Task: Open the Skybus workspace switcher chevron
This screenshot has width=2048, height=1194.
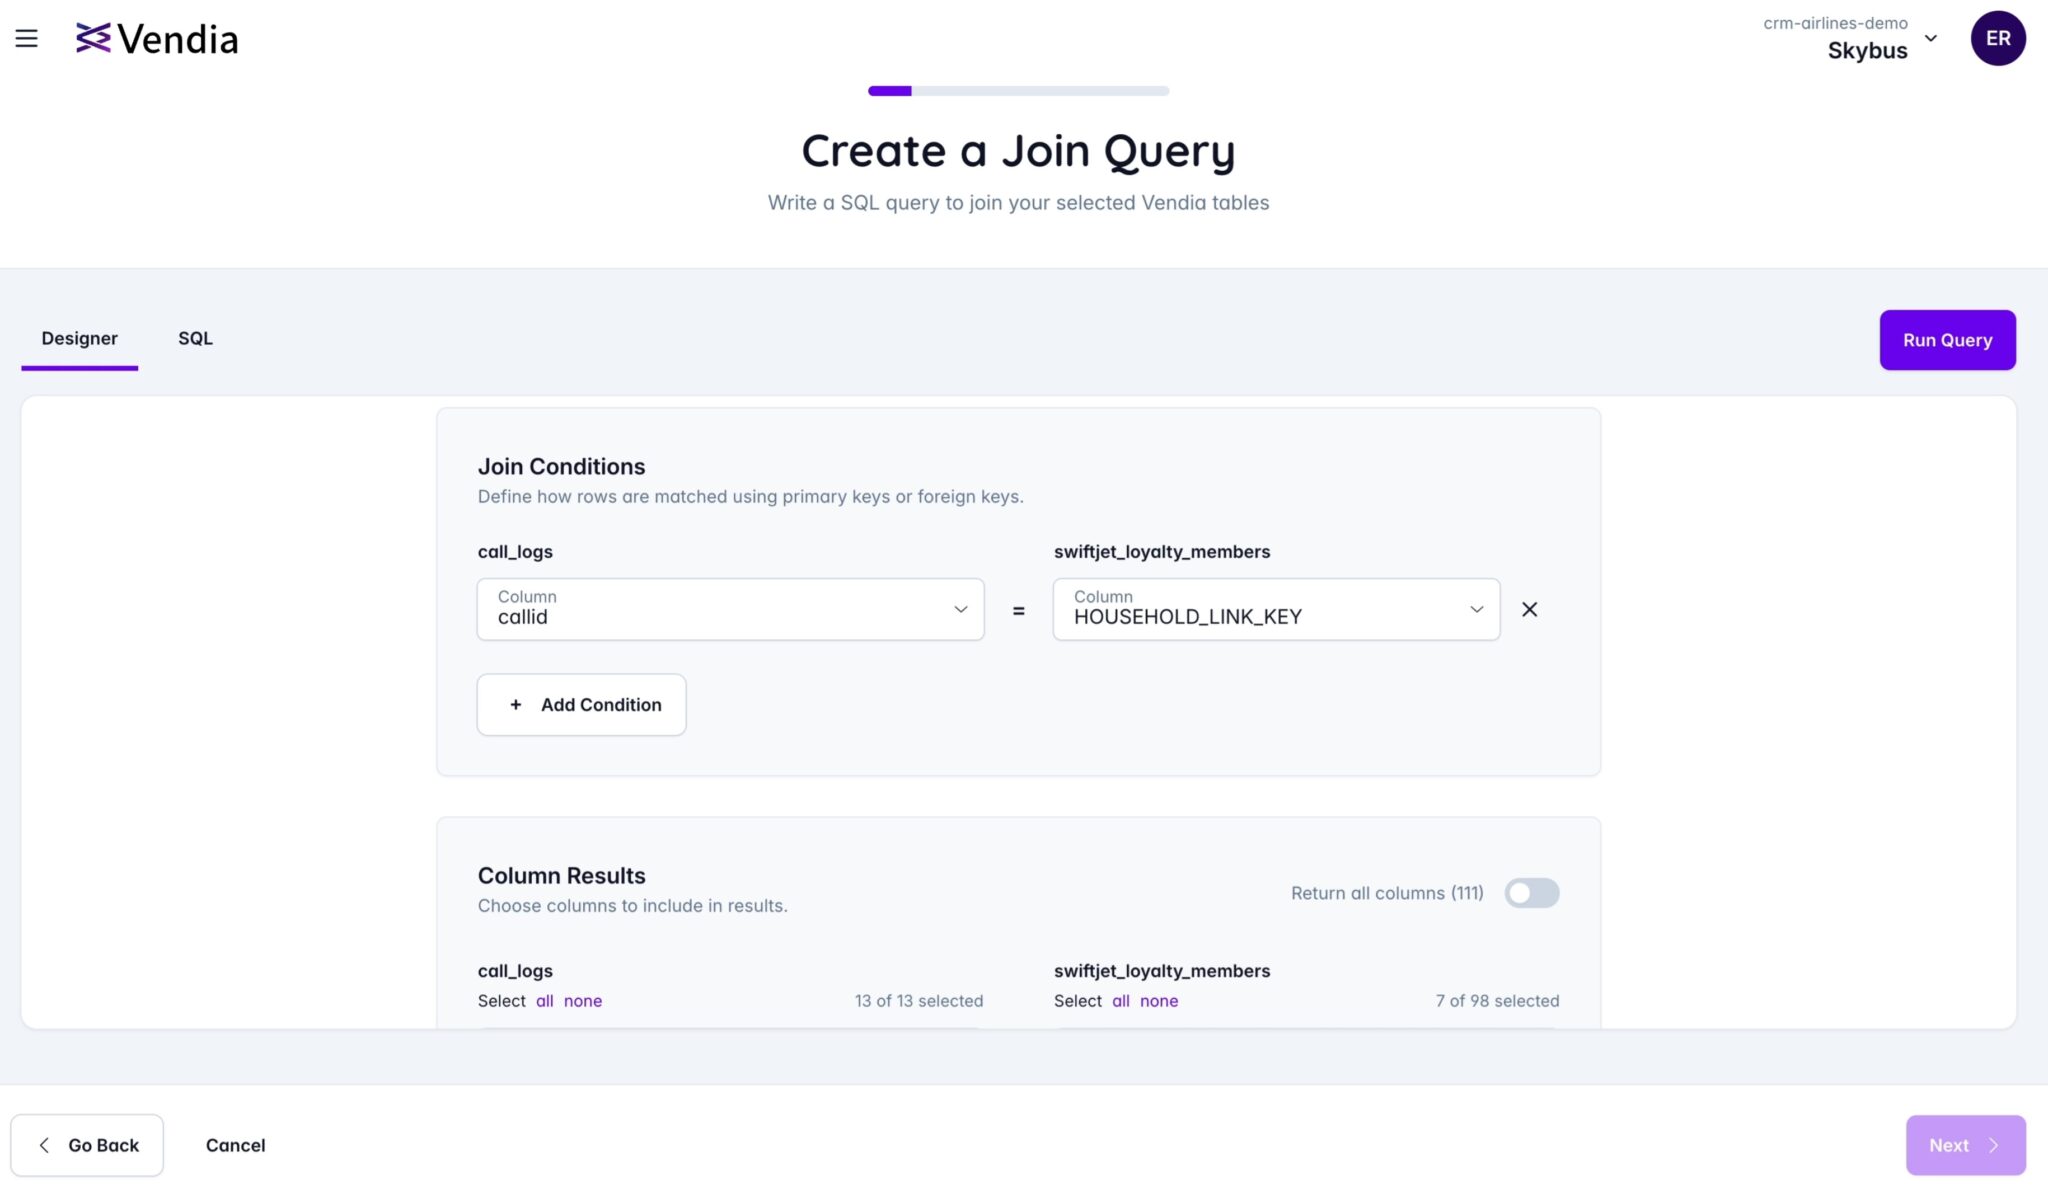Action: pos(1930,38)
